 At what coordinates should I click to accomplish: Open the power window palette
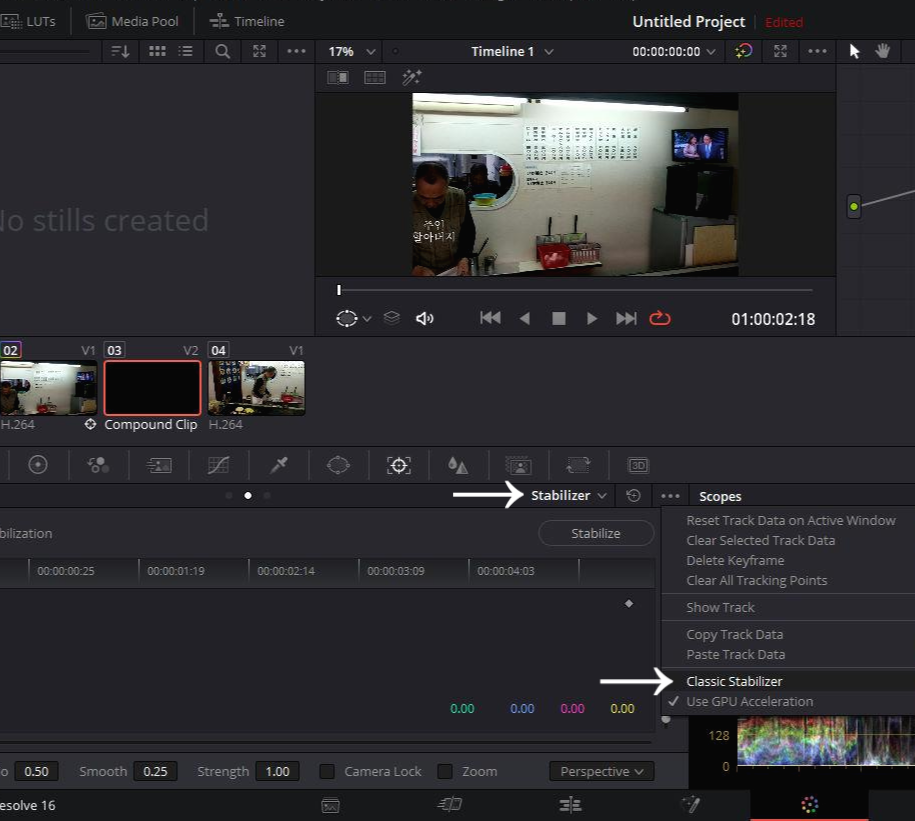[x=338, y=465]
